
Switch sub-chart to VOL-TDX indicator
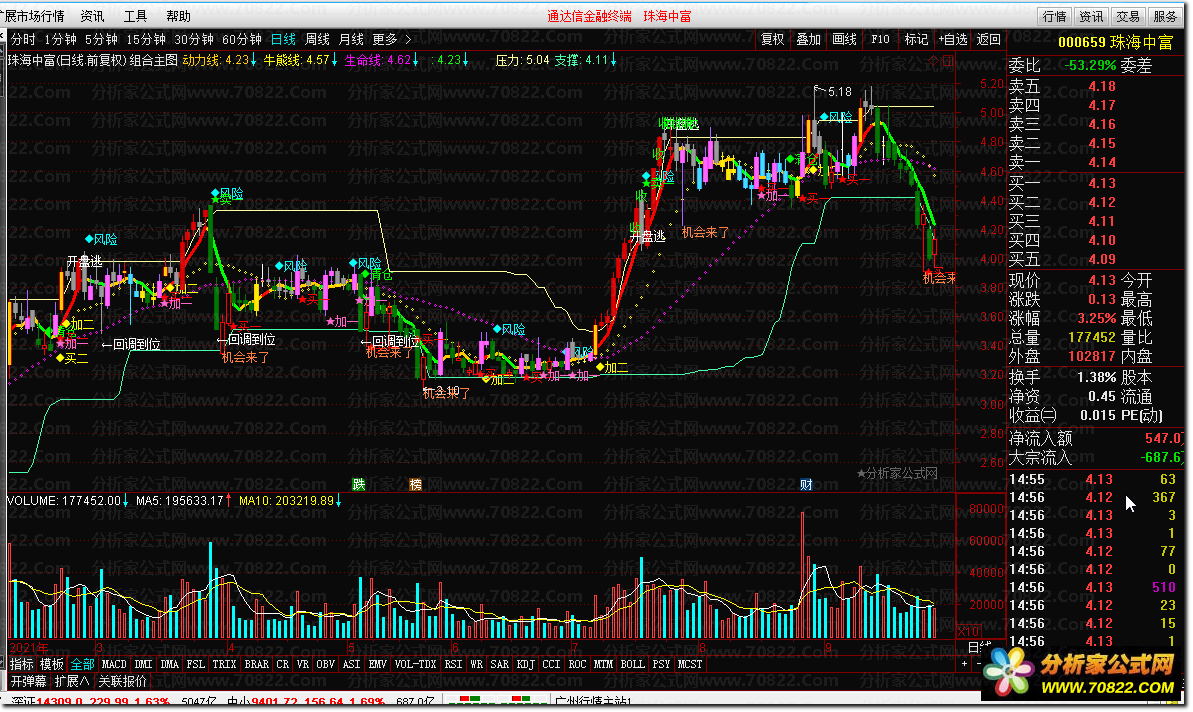pyautogui.click(x=415, y=664)
